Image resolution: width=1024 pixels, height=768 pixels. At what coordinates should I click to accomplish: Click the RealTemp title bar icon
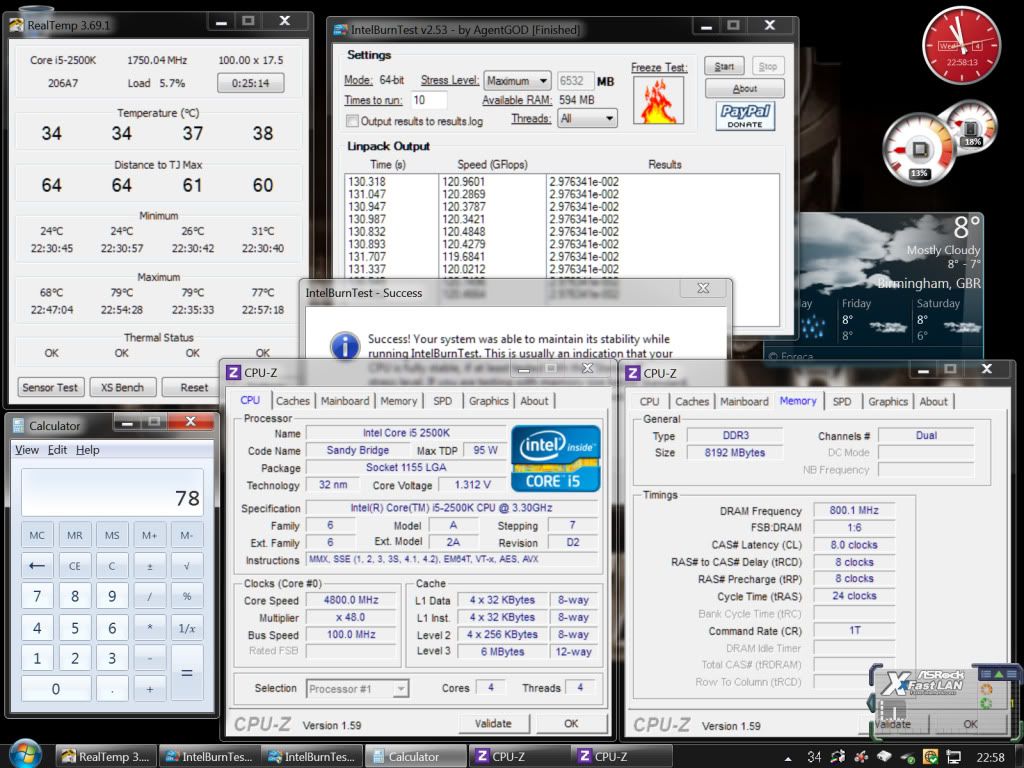(x=17, y=25)
